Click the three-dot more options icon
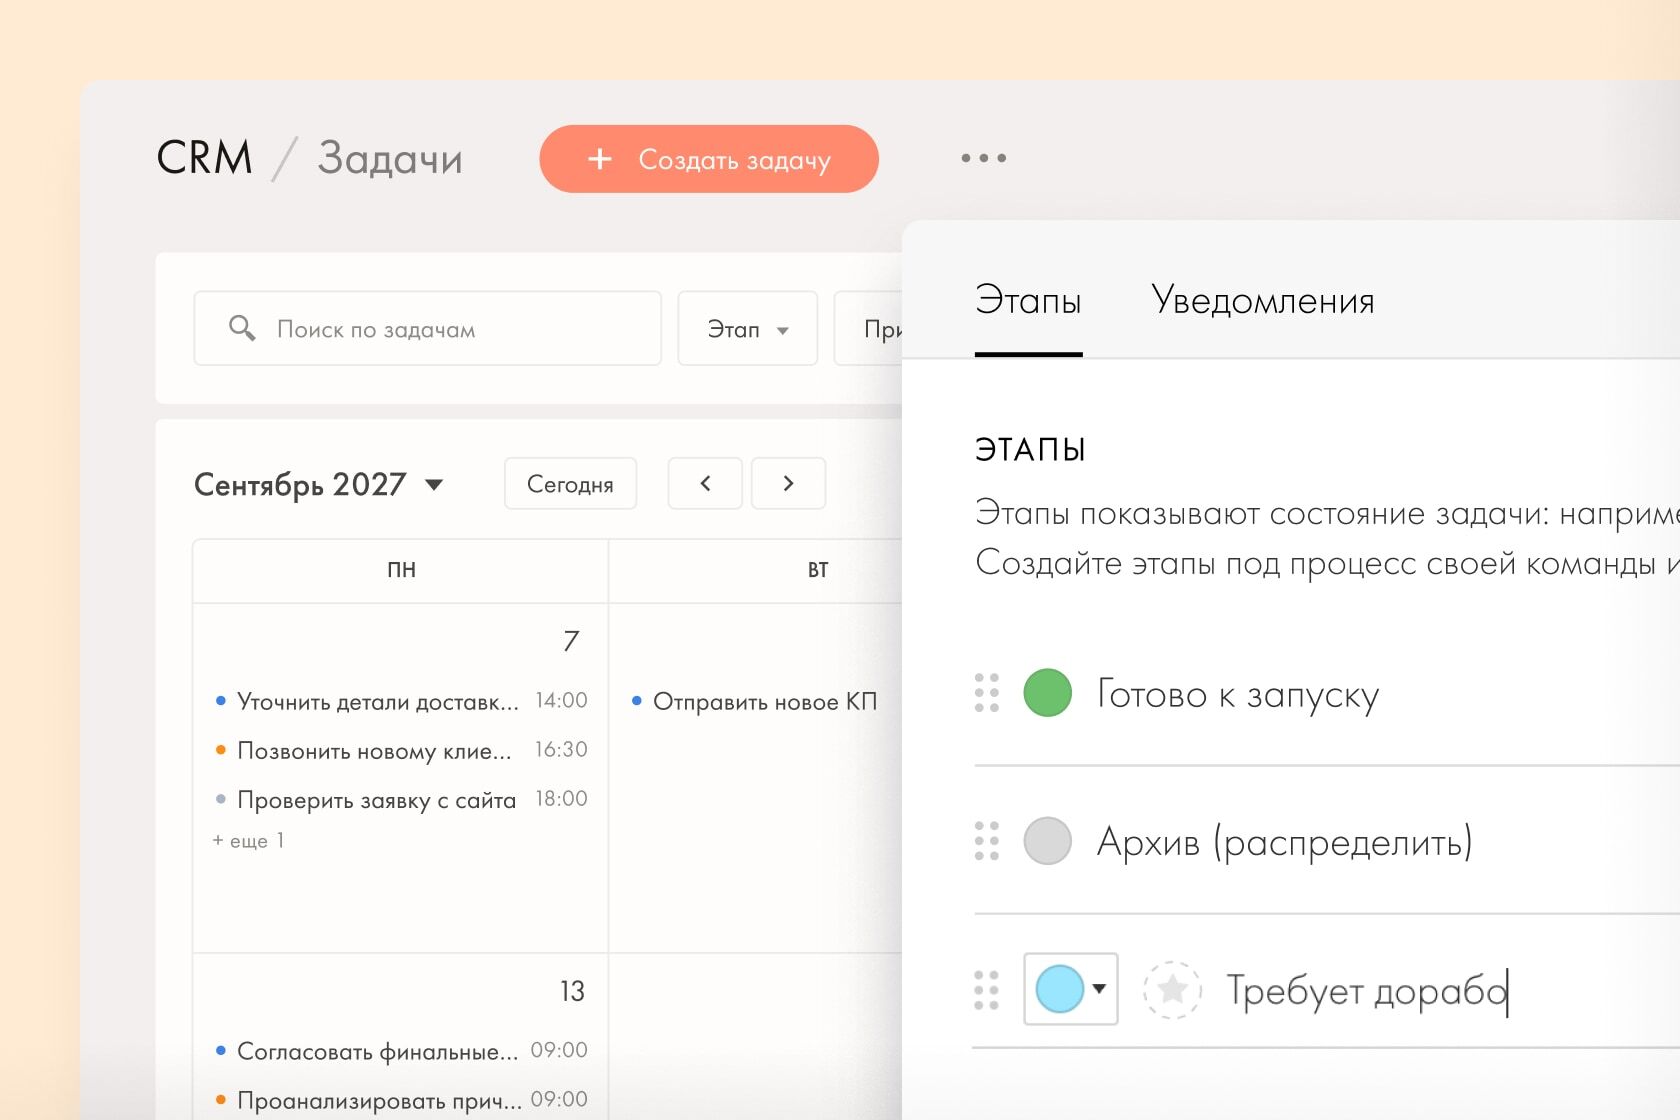The image size is (1680, 1120). point(983,158)
